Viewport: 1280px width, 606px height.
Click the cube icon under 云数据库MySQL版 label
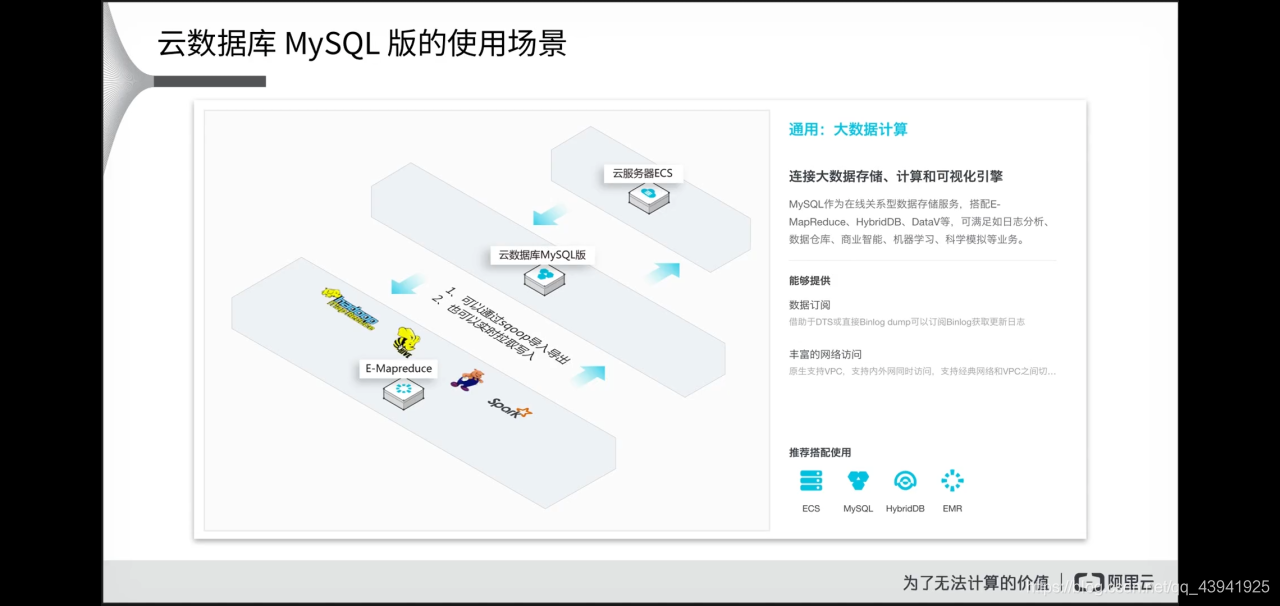pos(544,279)
